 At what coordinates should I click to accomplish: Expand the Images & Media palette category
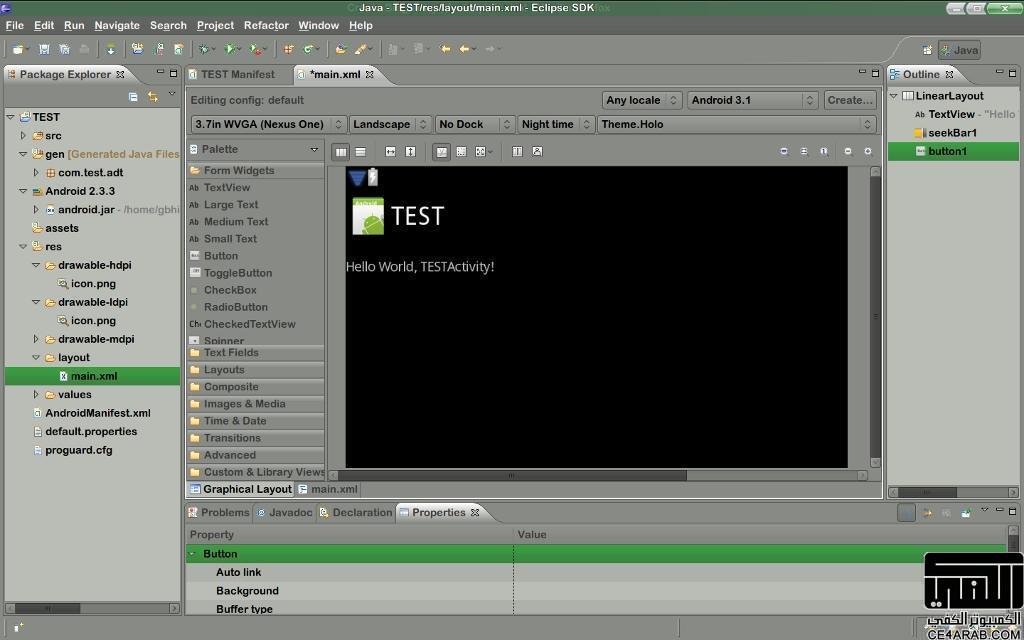(x=256, y=404)
